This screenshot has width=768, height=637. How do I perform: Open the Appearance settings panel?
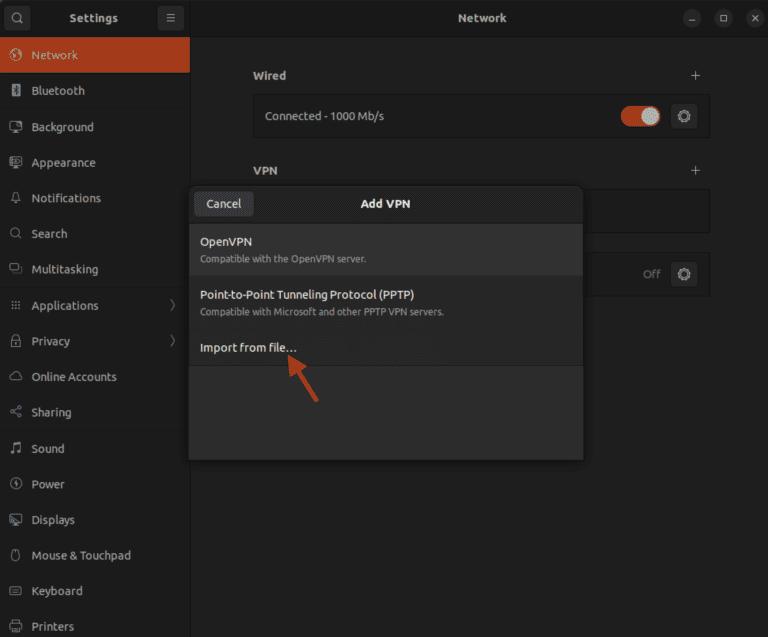click(x=63, y=163)
